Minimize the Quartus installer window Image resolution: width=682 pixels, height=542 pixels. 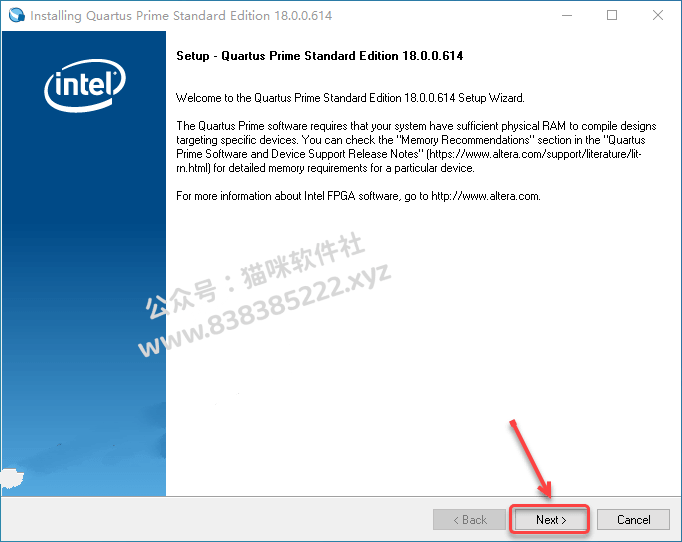[567, 15]
